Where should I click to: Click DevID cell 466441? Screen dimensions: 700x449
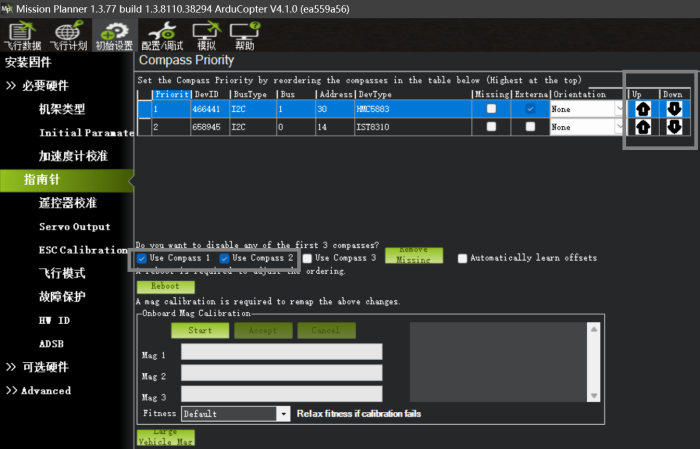(210, 109)
